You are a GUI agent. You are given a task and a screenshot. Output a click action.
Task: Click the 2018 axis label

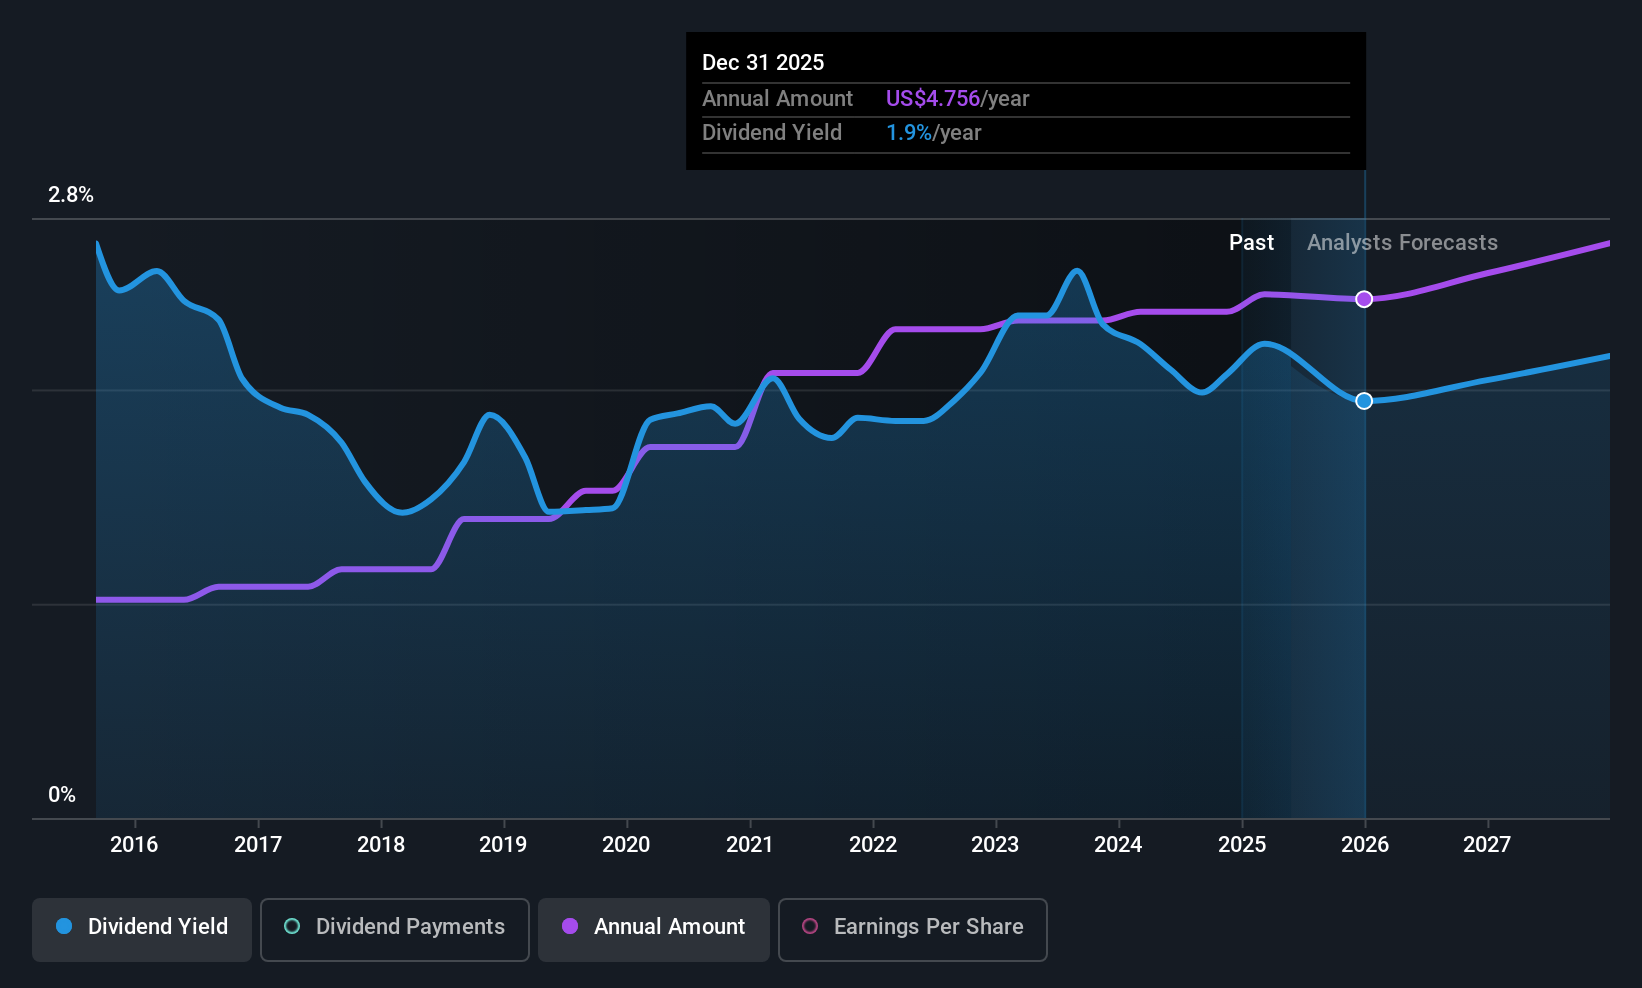pos(381,845)
